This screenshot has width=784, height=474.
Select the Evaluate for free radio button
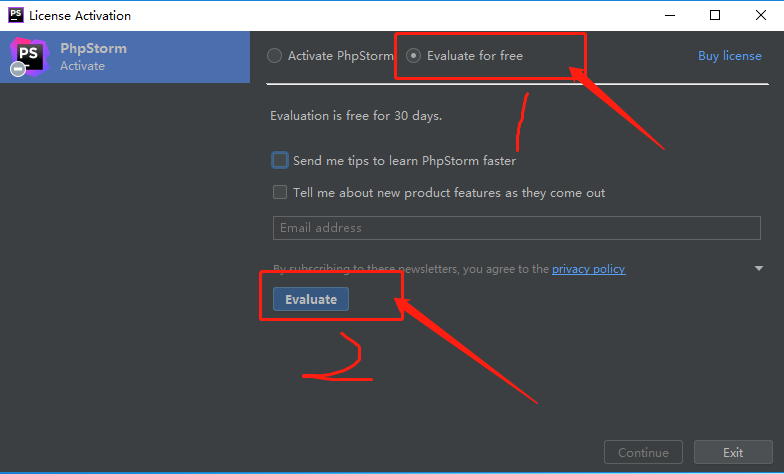click(x=413, y=56)
